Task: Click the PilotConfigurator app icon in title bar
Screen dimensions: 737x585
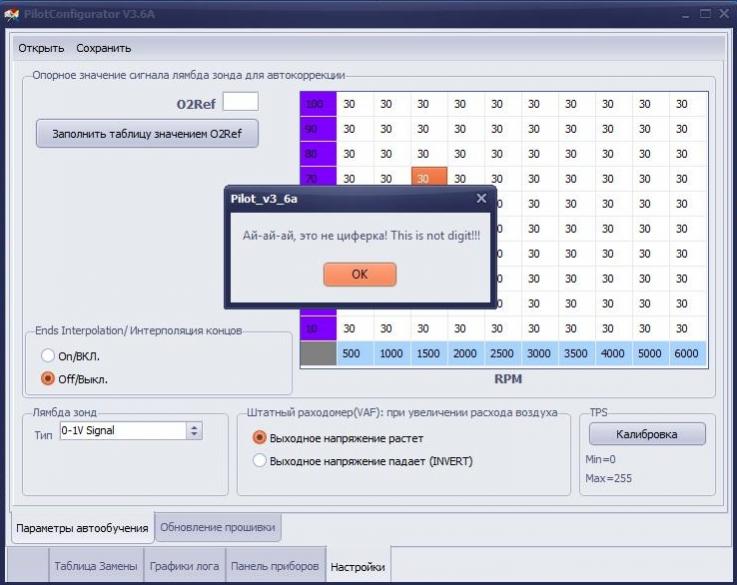Action: tap(11, 14)
